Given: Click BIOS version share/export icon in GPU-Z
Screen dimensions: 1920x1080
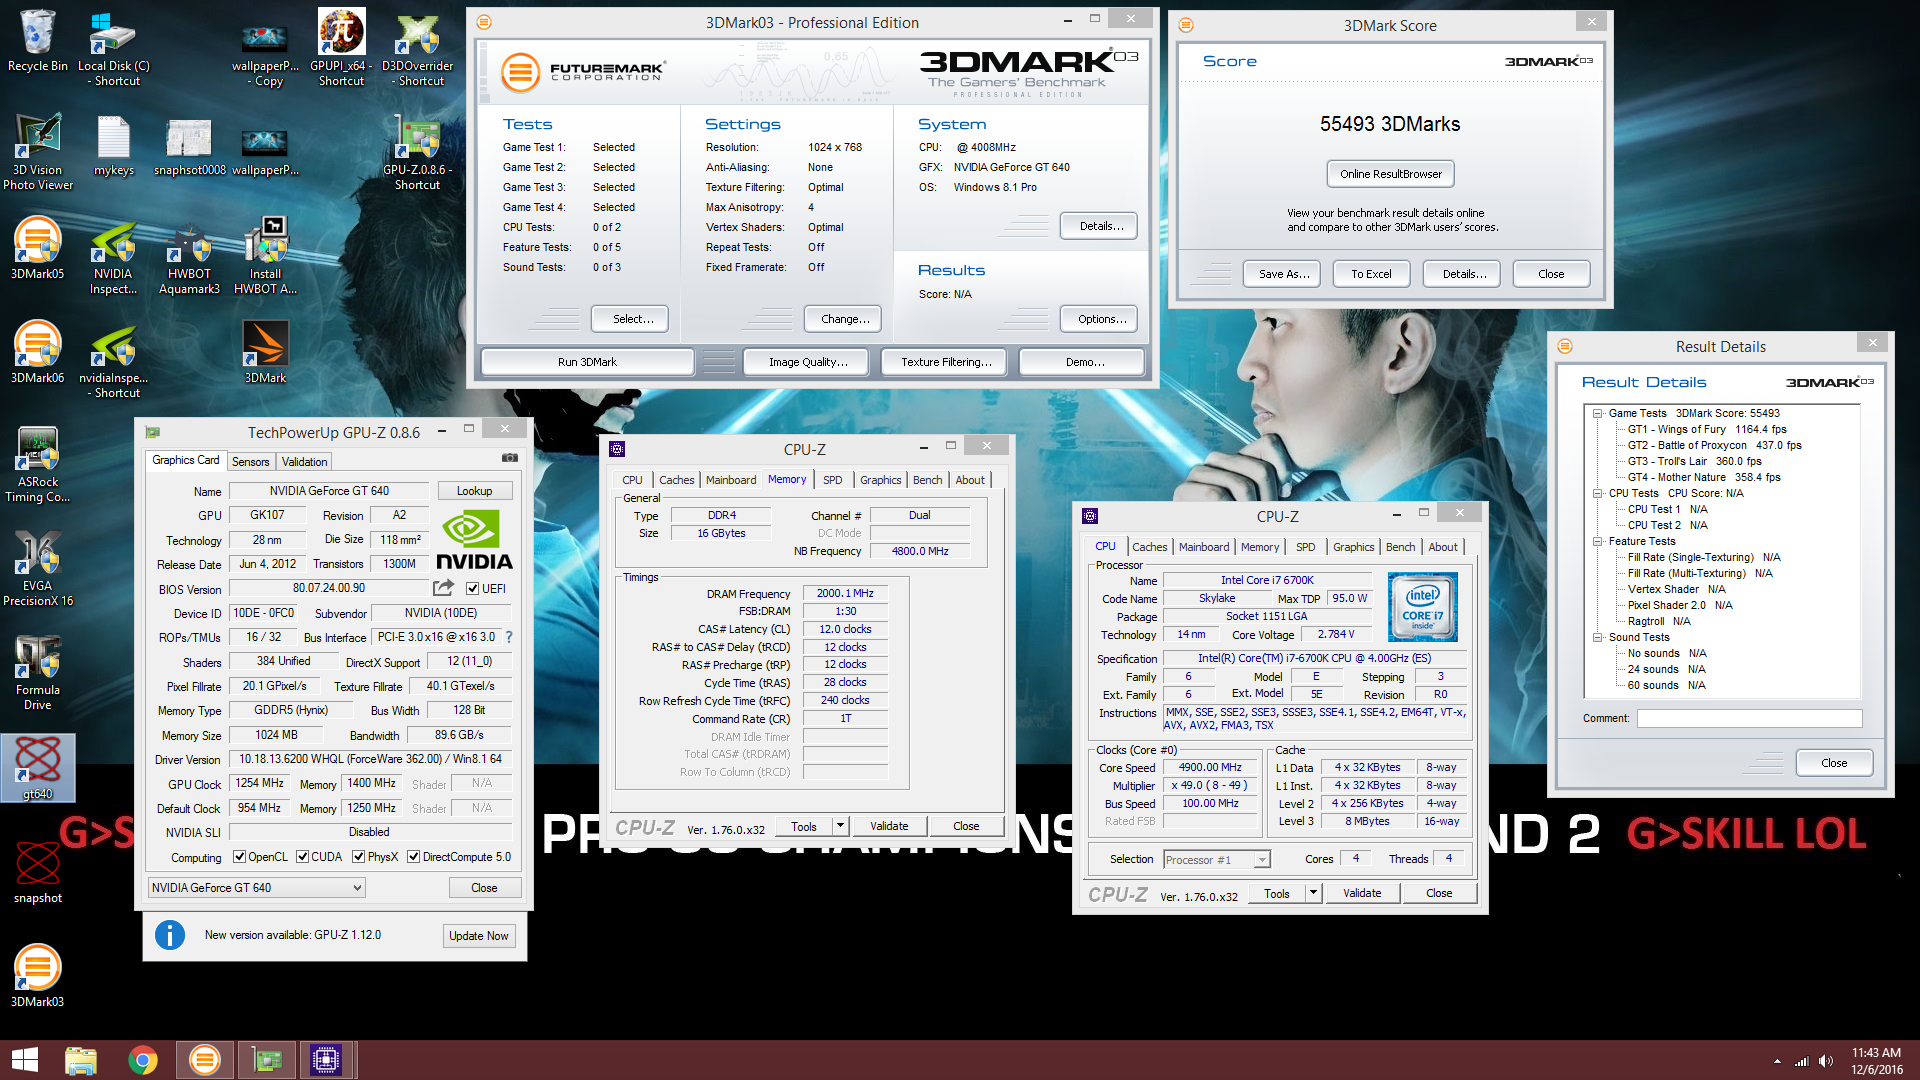Looking at the screenshot, I should [x=444, y=588].
